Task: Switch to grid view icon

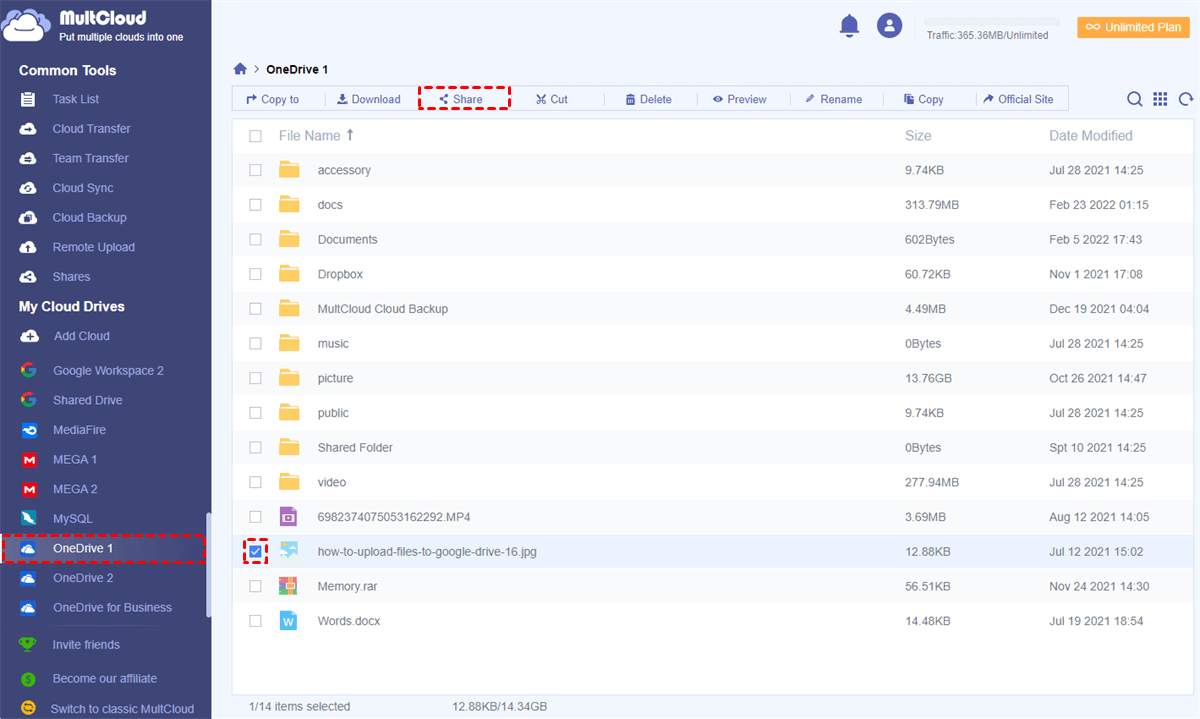Action: pyautogui.click(x=1160, y=99)
